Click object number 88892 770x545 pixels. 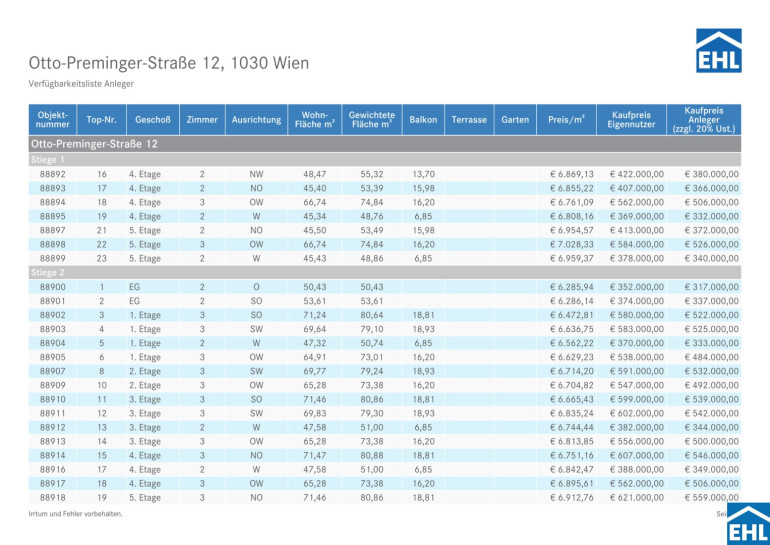[x=53, y=174]
